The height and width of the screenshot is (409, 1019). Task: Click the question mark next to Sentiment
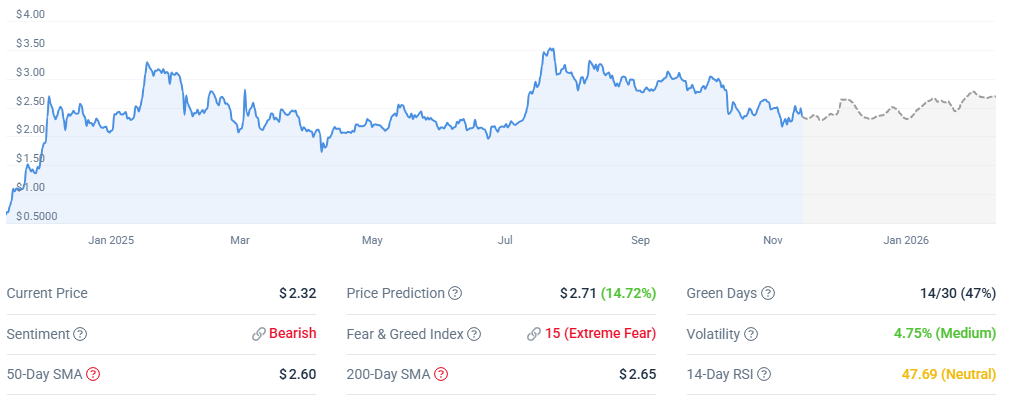click(x=80, y=334)
